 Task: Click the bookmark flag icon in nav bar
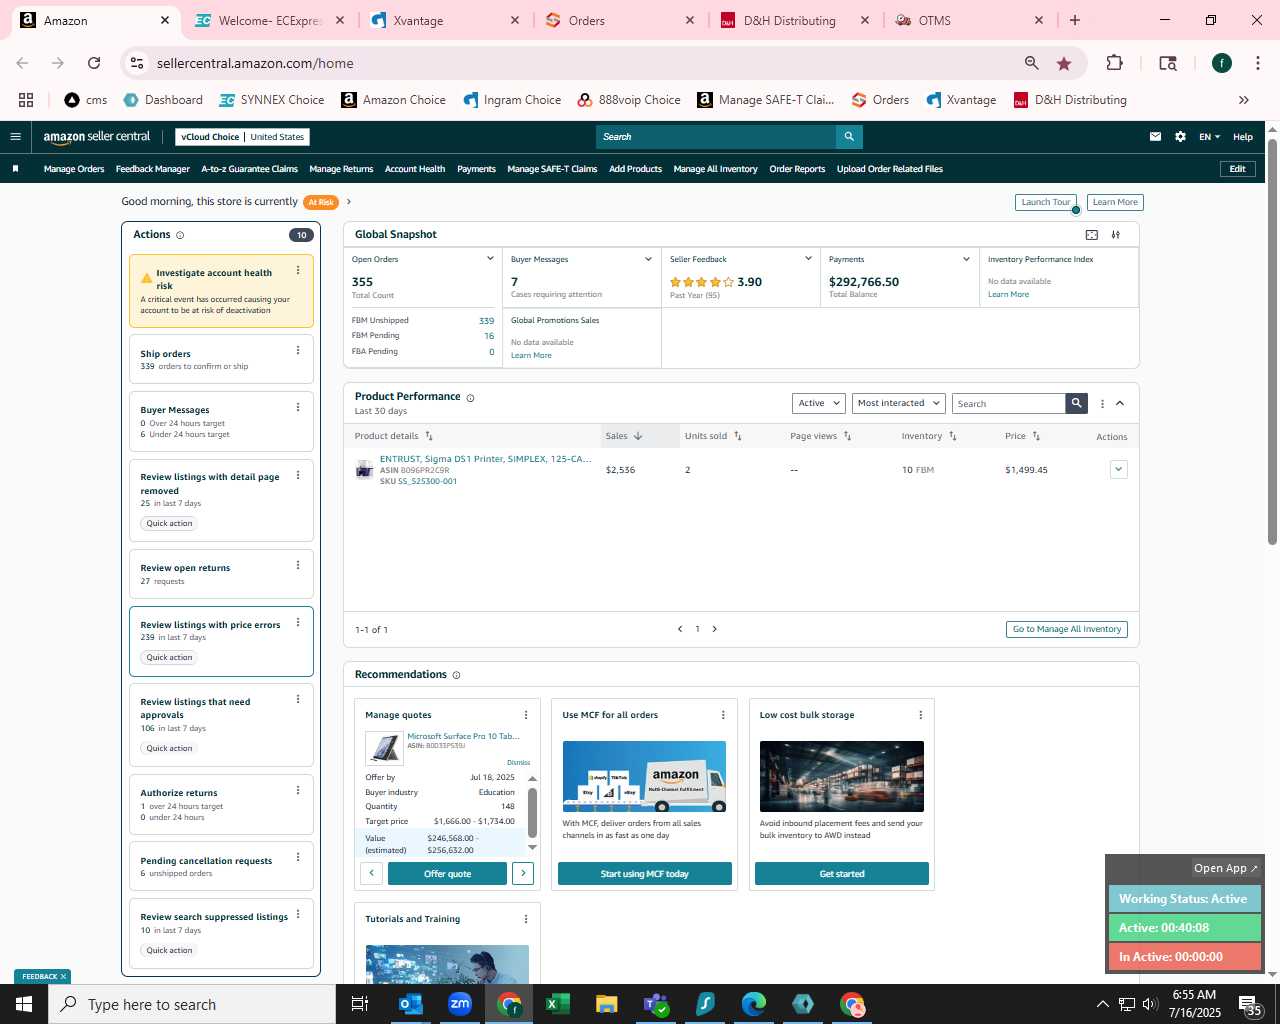tap(16, 169)
